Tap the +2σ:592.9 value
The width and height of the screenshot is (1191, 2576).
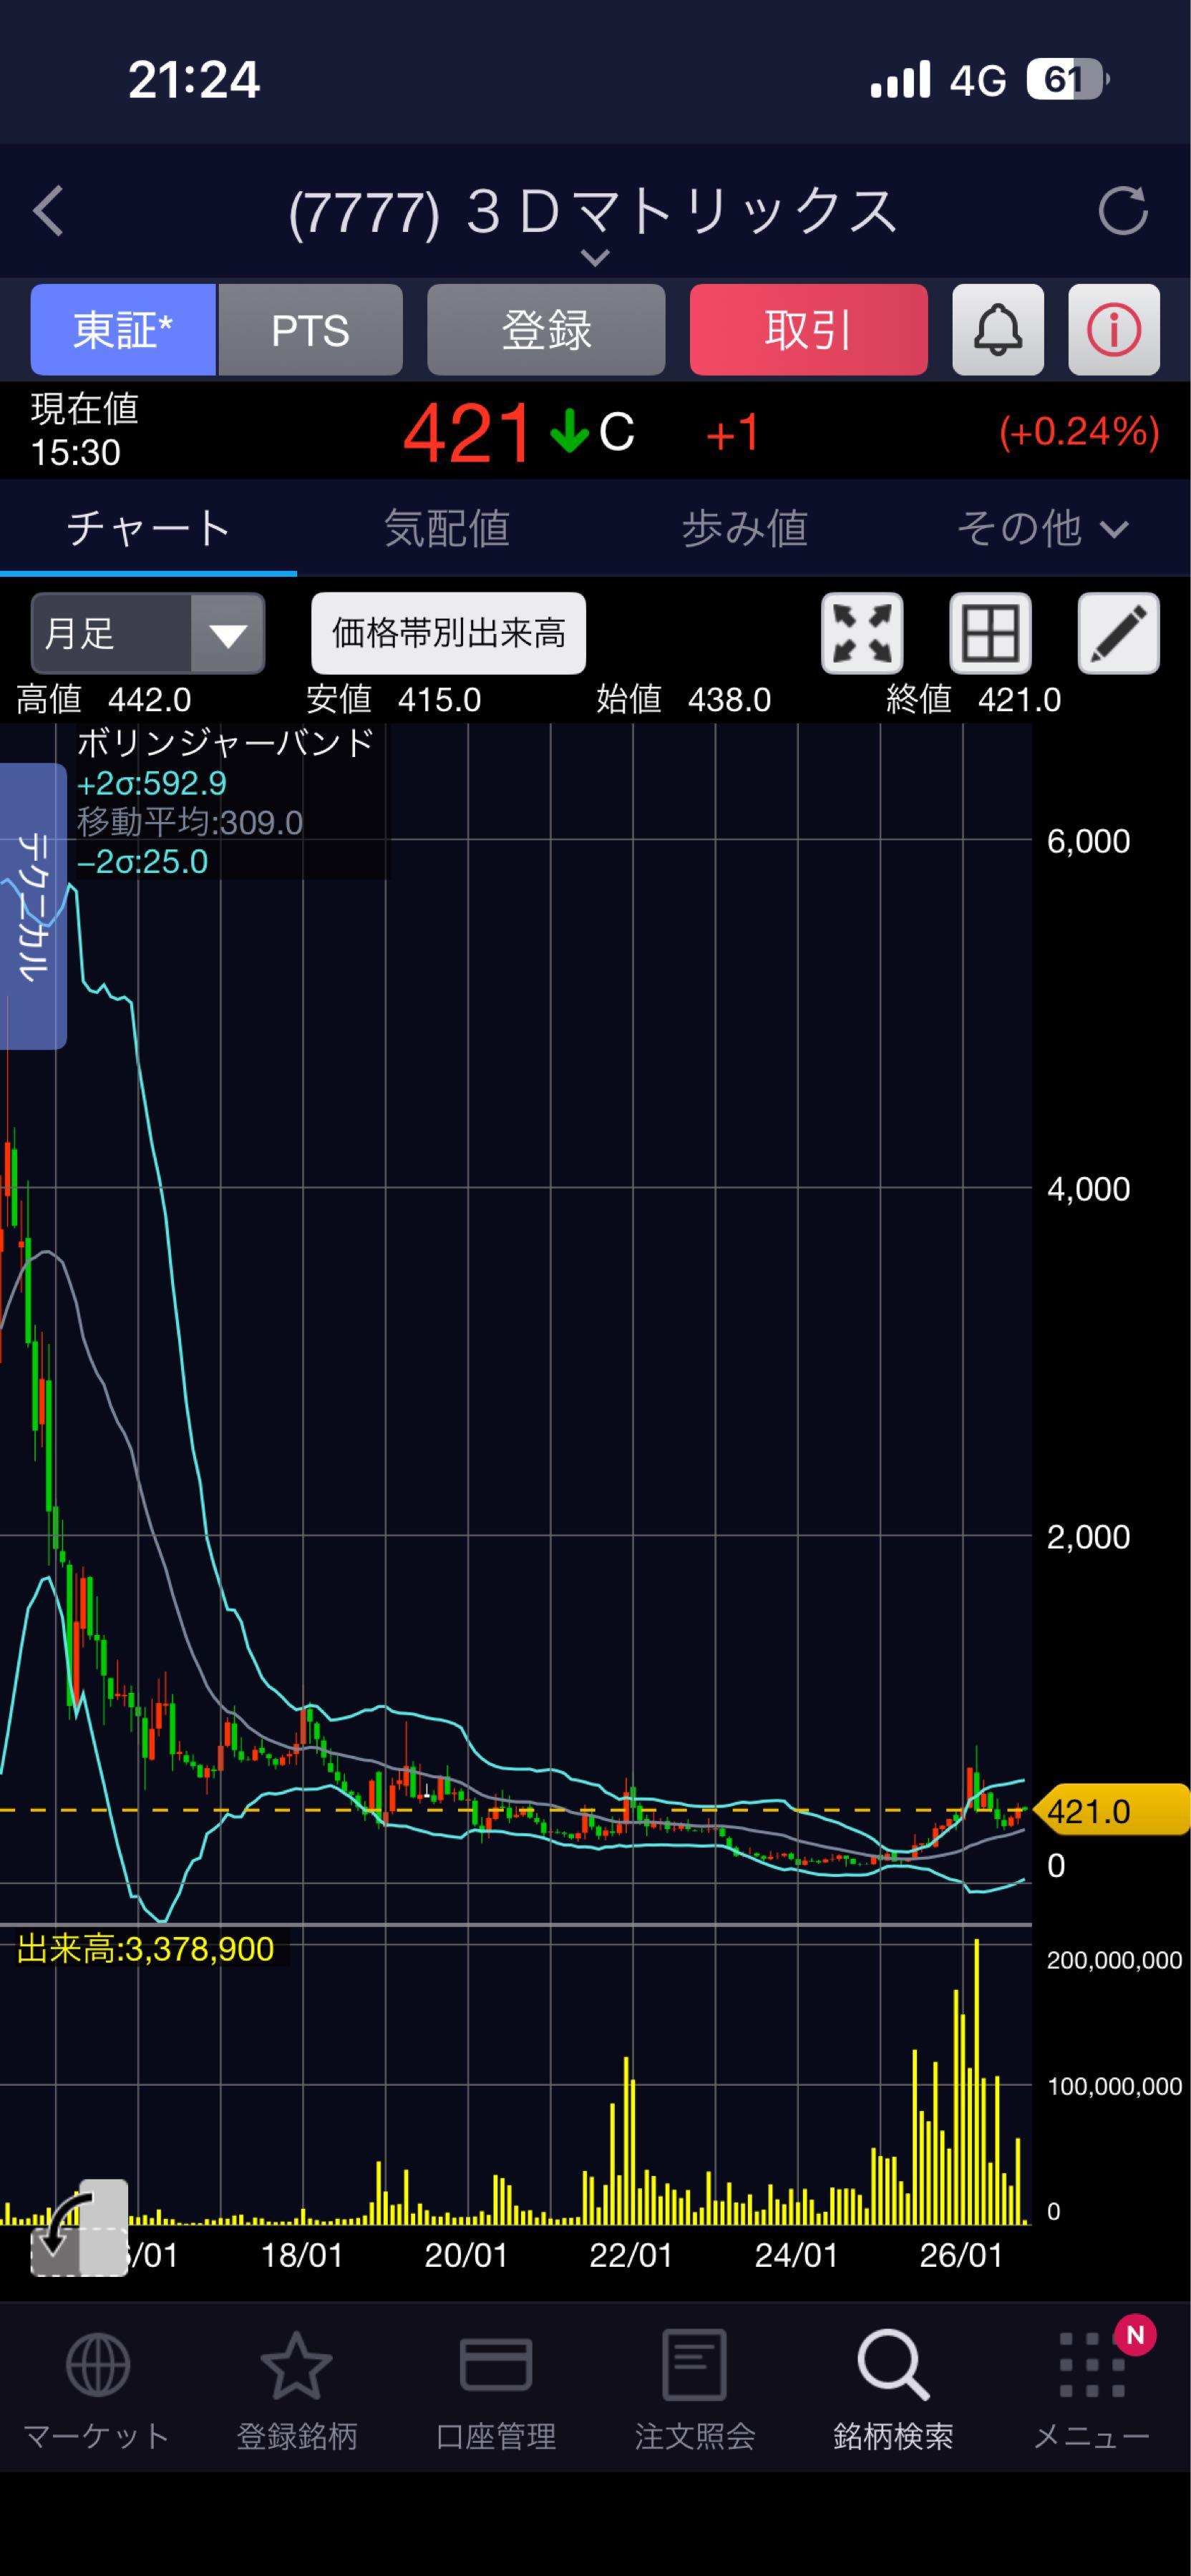152,783
